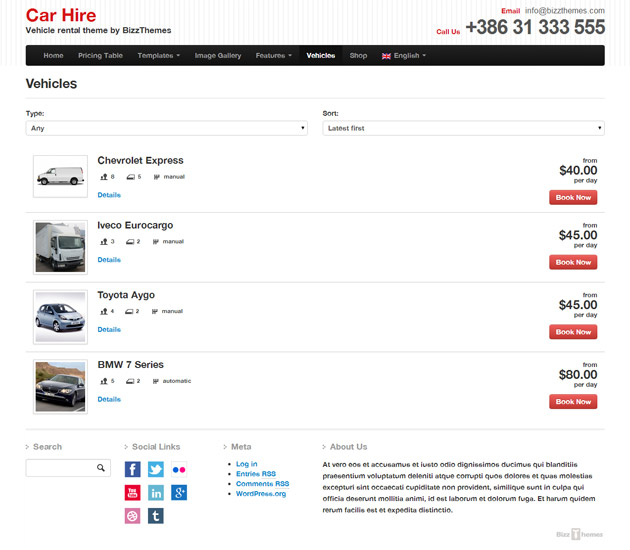Click the info@bizzthemes.com email address
The height and width of the screenshot is (550, 630).
point(565,11)
